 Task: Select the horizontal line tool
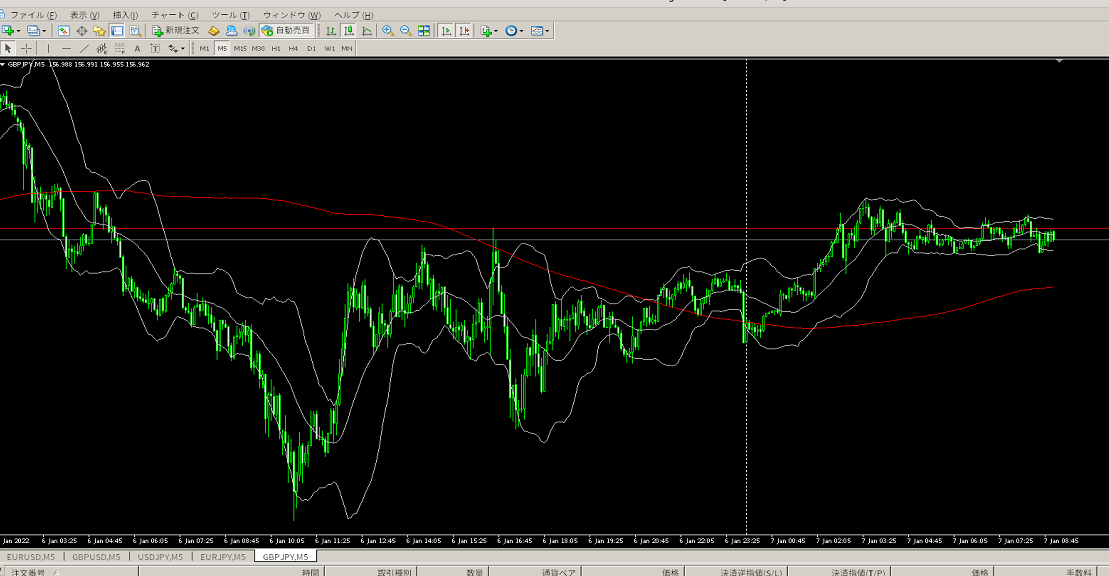coord(66,48)
